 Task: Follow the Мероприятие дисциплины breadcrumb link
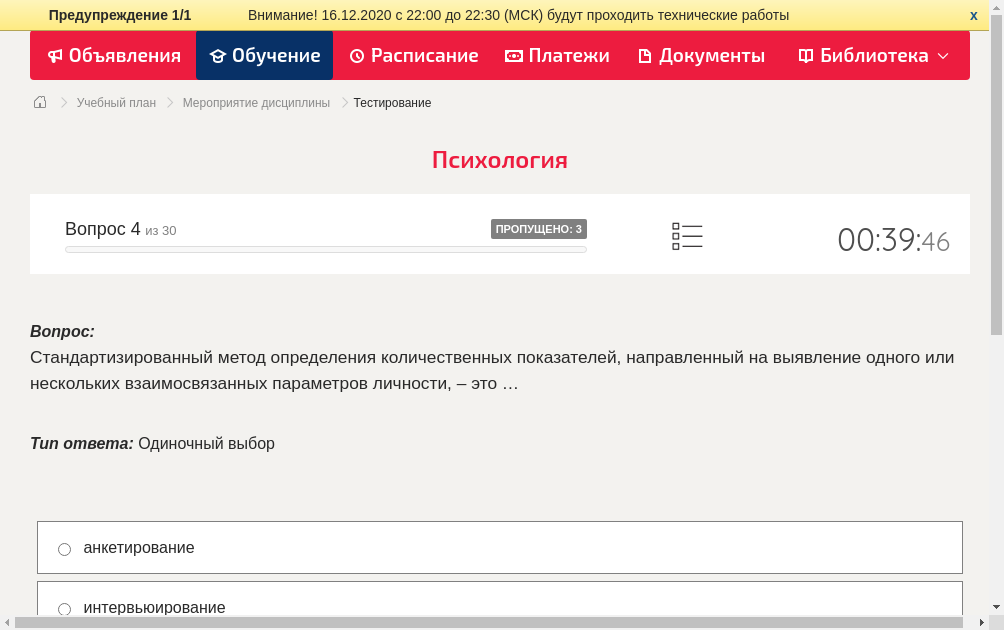254,102
